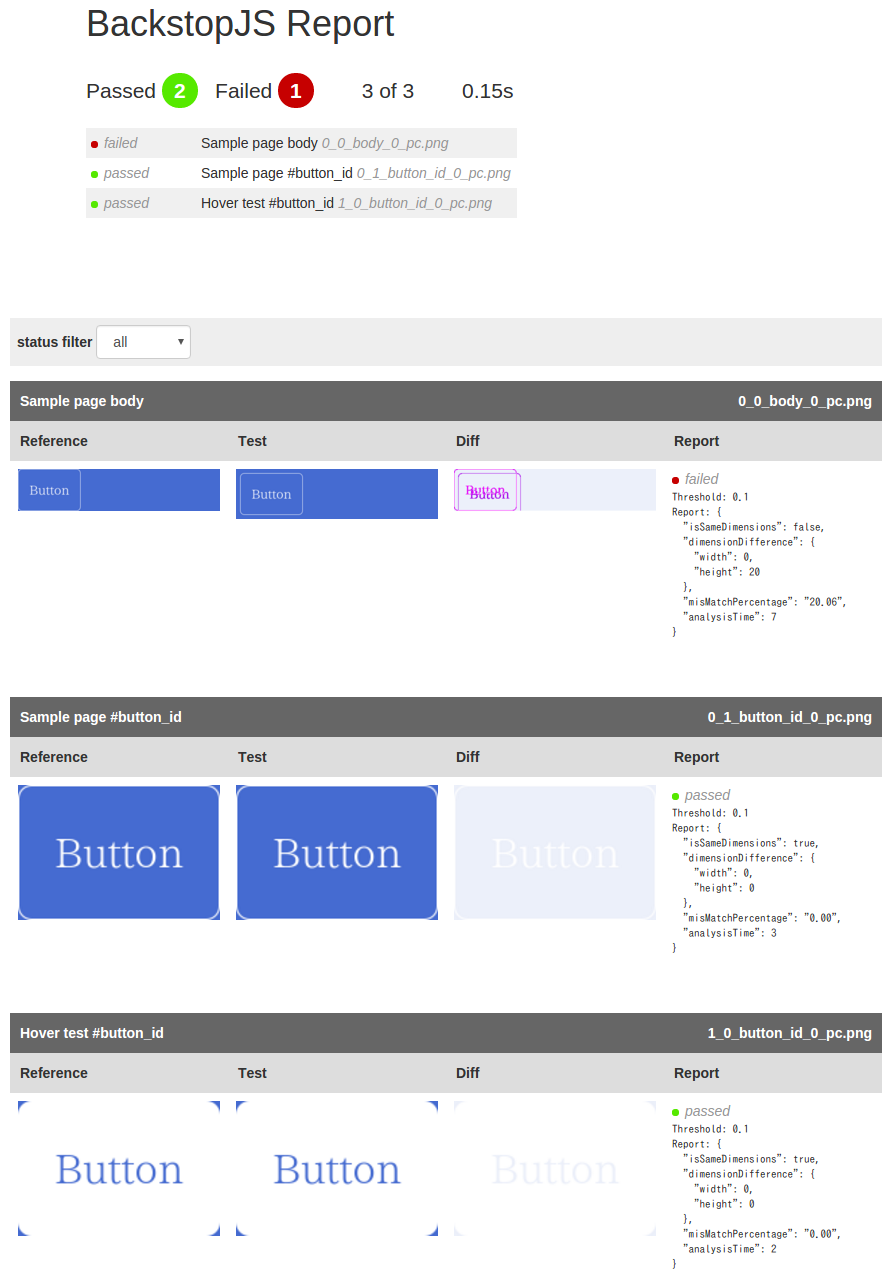Image resolution: width=885 pixels, height=1282 pixels.
Task: Click the green Passed count badge
Action: point(180,91)
